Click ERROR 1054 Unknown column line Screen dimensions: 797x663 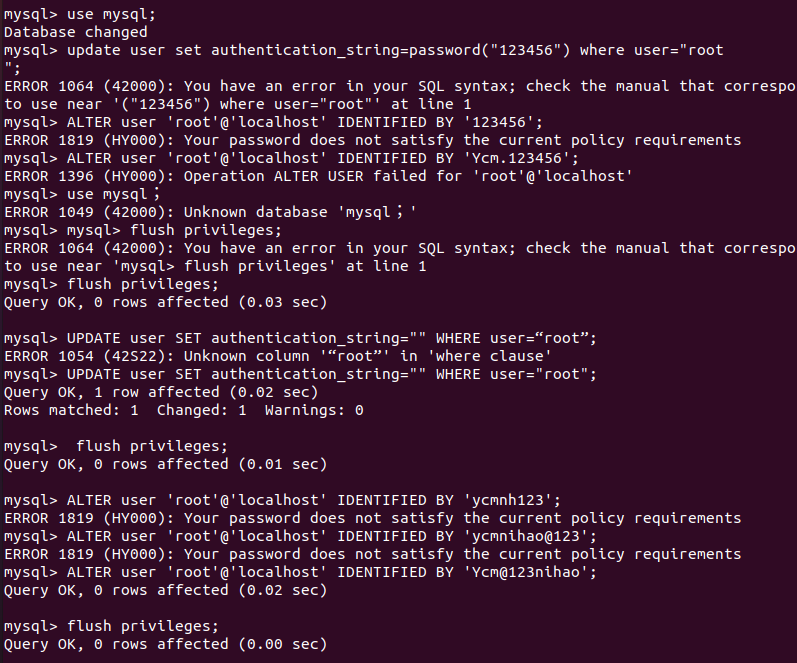coord(278,356)
